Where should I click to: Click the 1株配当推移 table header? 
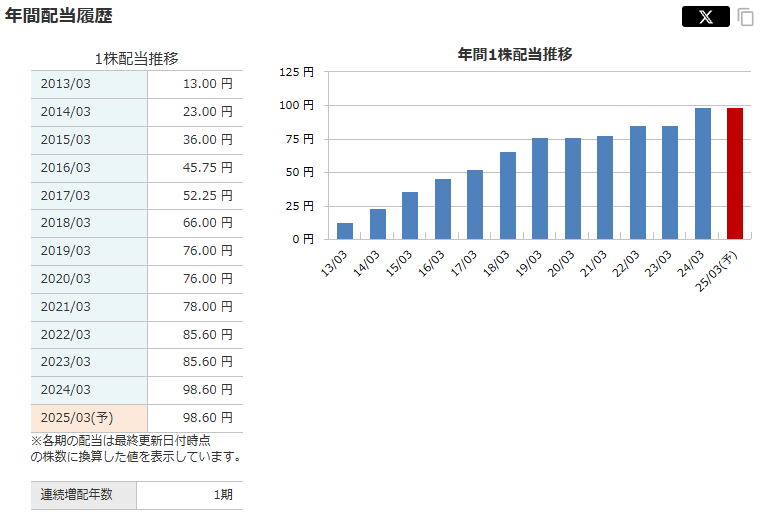coord(136,59)
